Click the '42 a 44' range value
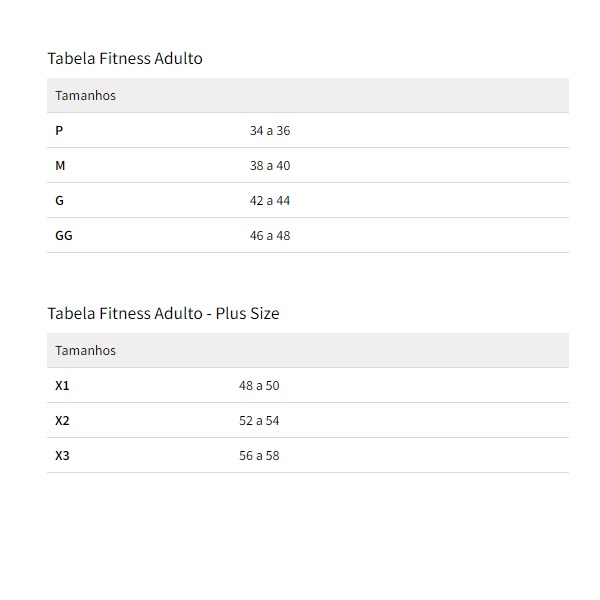Screen dimensions: 600x600 pyautogui.click(x=270, y=201)
